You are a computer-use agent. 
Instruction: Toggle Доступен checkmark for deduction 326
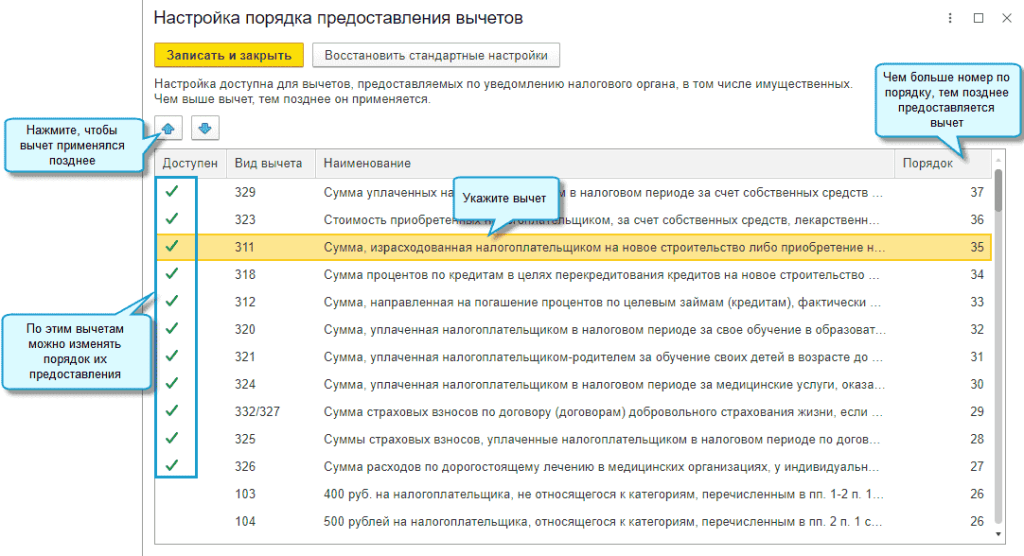(172, 466)
